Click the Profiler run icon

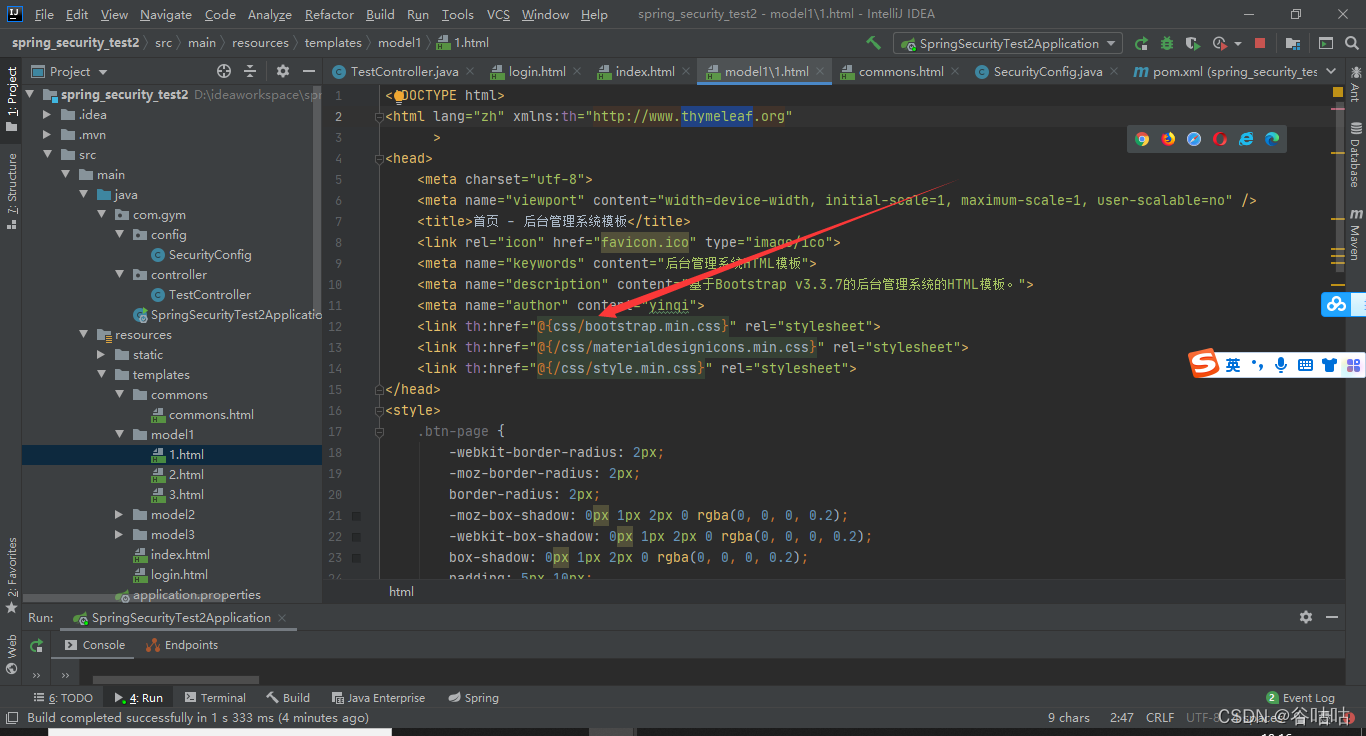(x=1219, y=43)
